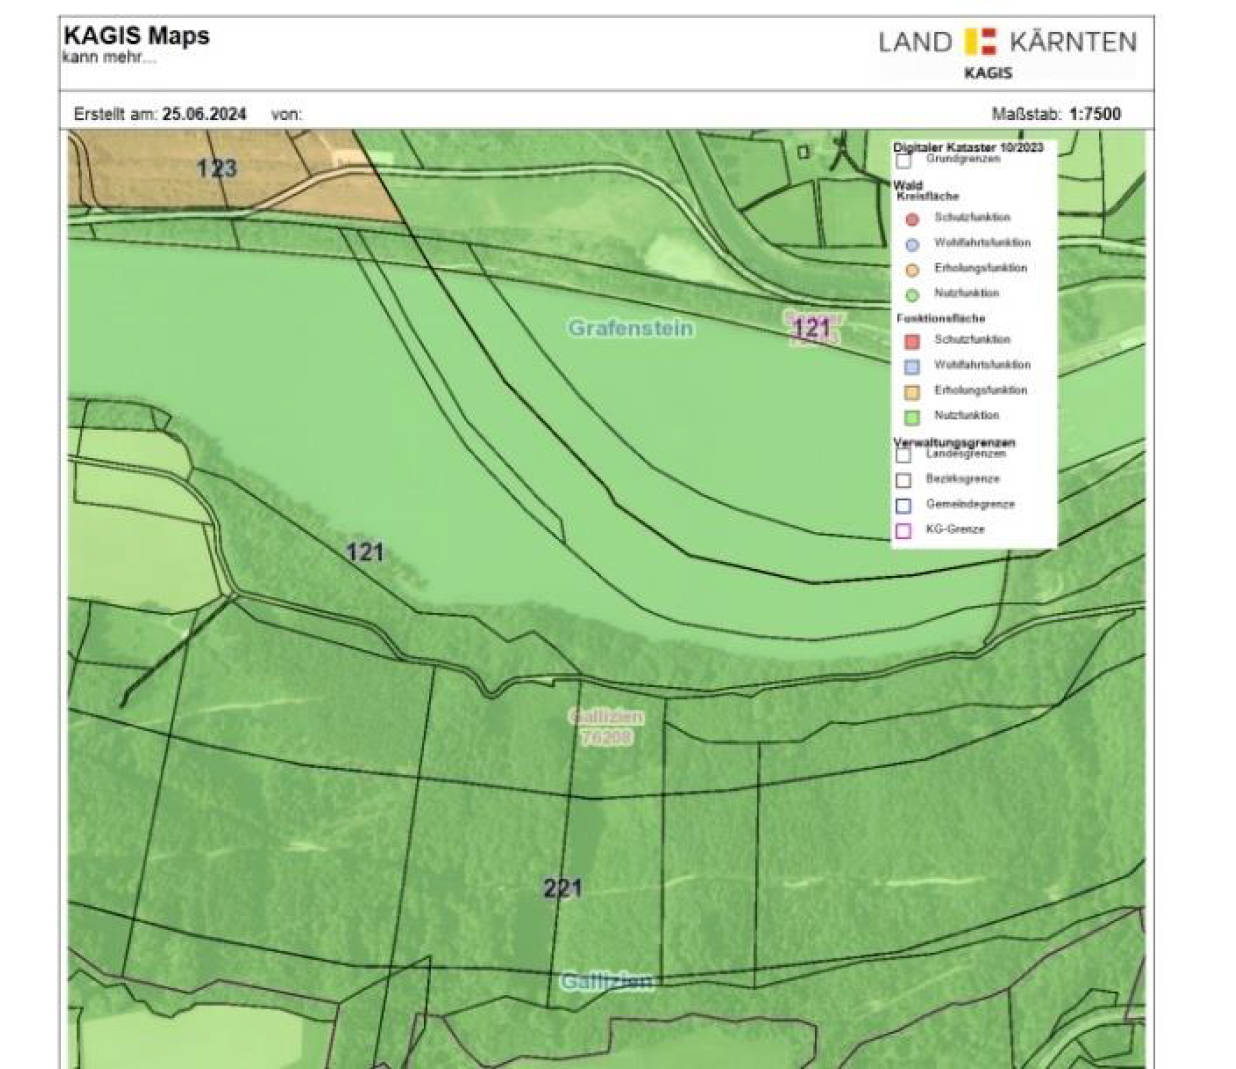Click the 'KAGIS Maps' title text

pyautogui.click(x=137, y=36)
